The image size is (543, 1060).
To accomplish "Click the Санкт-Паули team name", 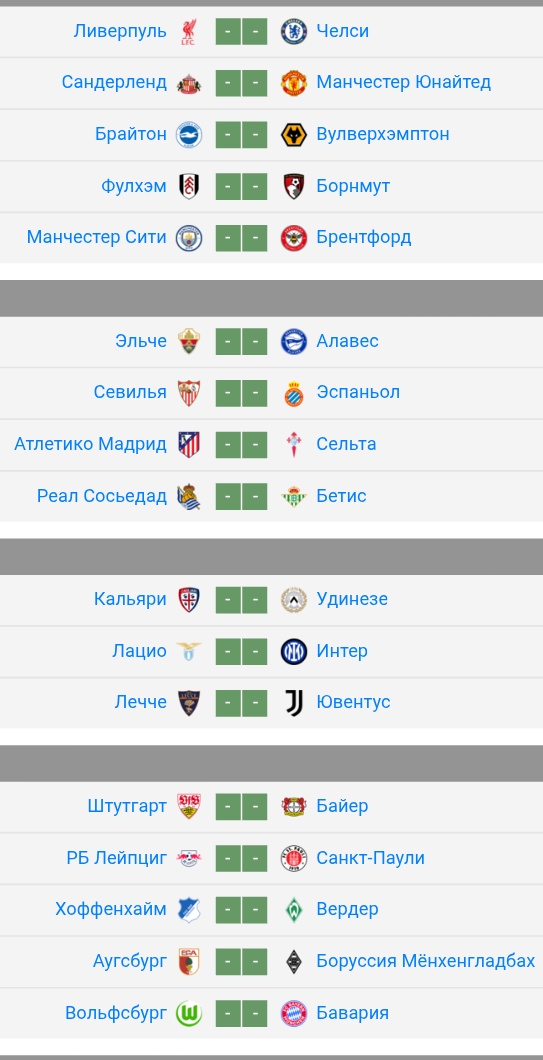I will 371,858.
